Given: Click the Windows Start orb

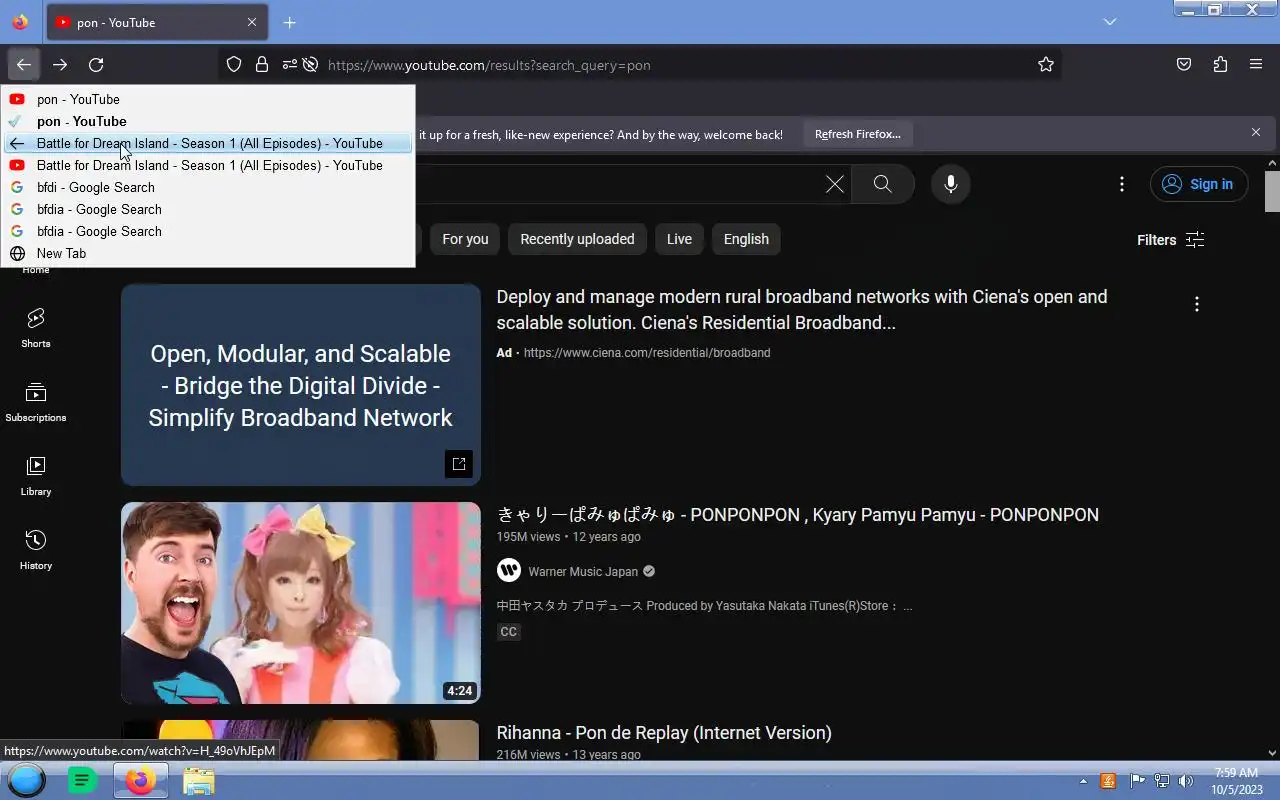Looking at the screenshot, I should pos(27,781).
